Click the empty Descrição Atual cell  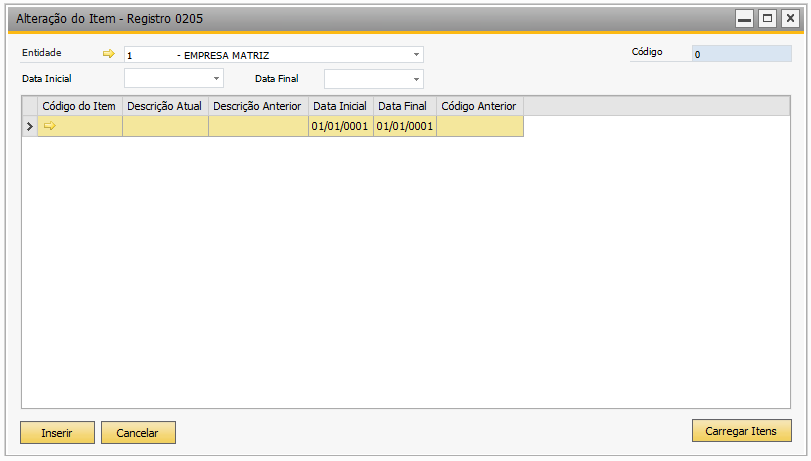click(x=165, y=126)
